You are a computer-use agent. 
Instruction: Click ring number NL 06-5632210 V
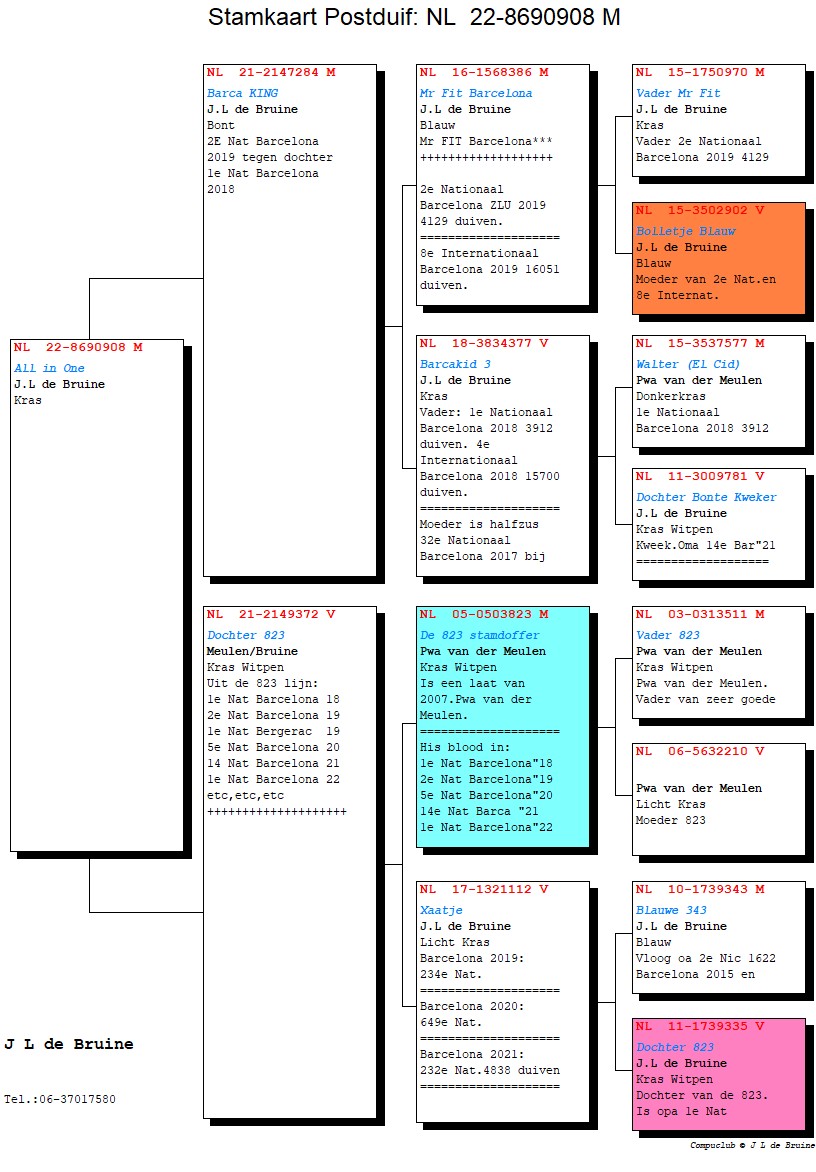coord(700,751)
